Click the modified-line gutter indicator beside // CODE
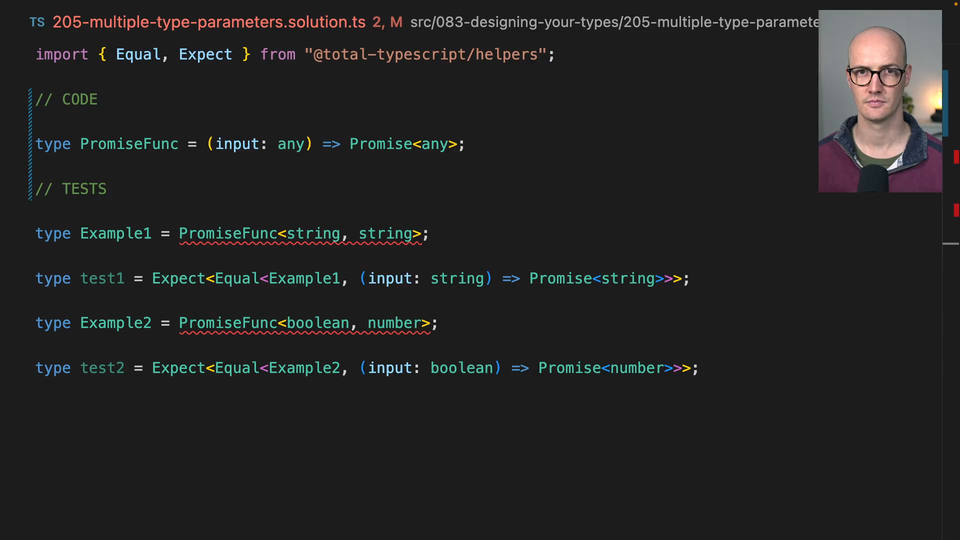Image resolution: width=960 pixels, height=540 pixels. point(31,100)
